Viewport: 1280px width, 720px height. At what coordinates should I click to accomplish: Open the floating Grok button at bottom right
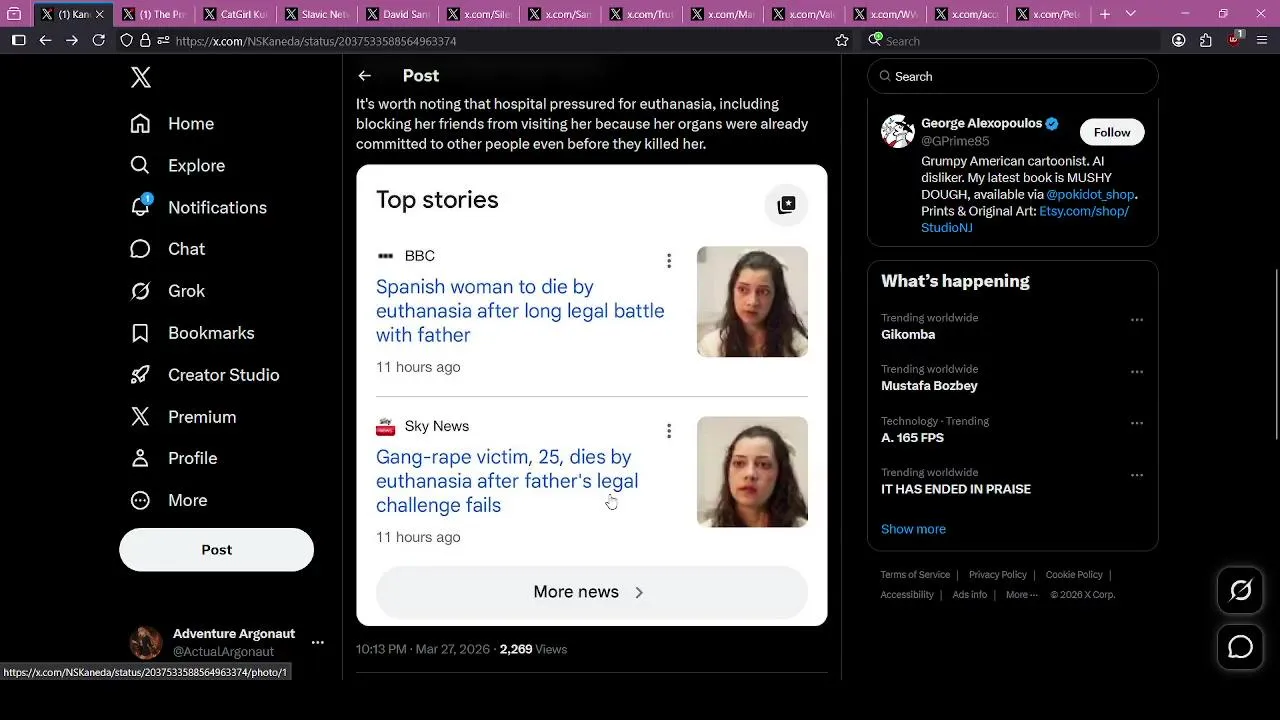tap(1240, 591)
